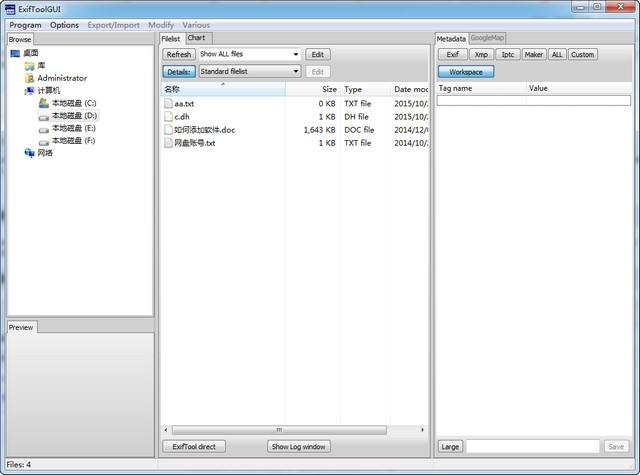Switch to the Chart tab

pos(196,38)
